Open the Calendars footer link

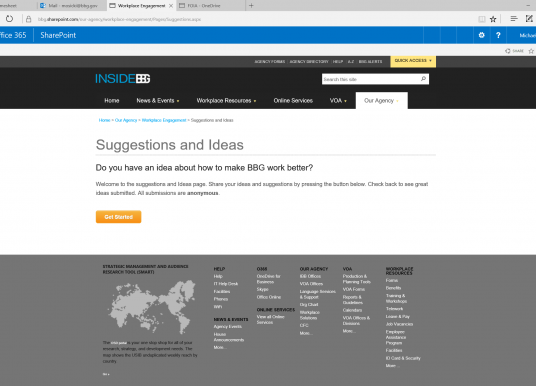(x=352, y=310)
